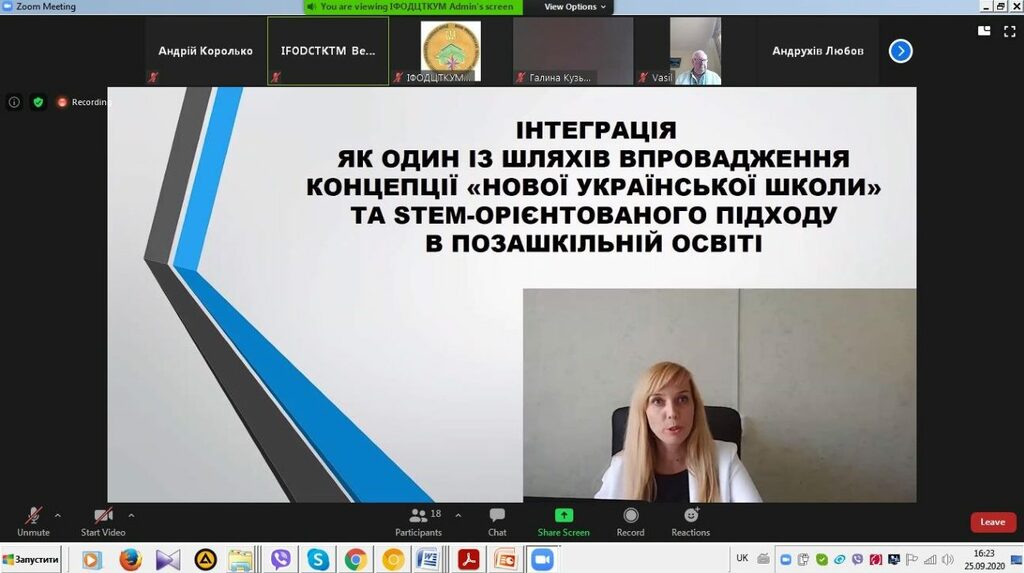1024x573 pixels.
Task: Click the meeting information icon
Action: (14, 102)
